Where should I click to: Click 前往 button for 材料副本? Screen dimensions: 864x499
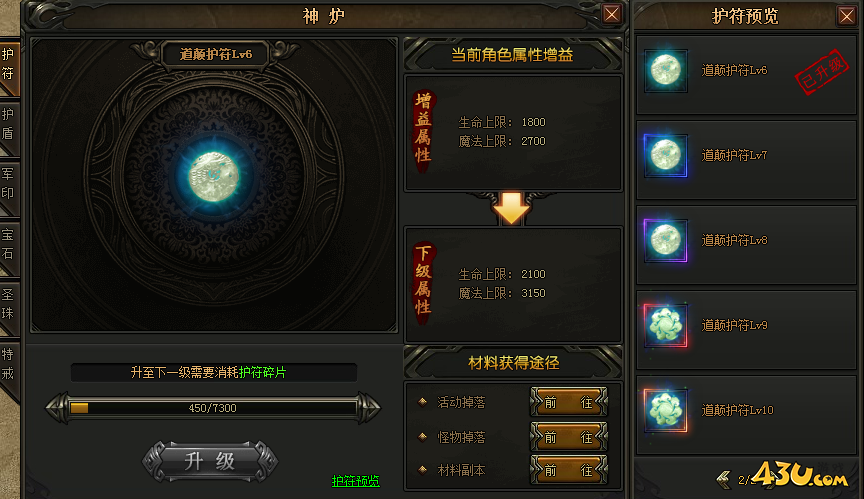pos(569,470)
